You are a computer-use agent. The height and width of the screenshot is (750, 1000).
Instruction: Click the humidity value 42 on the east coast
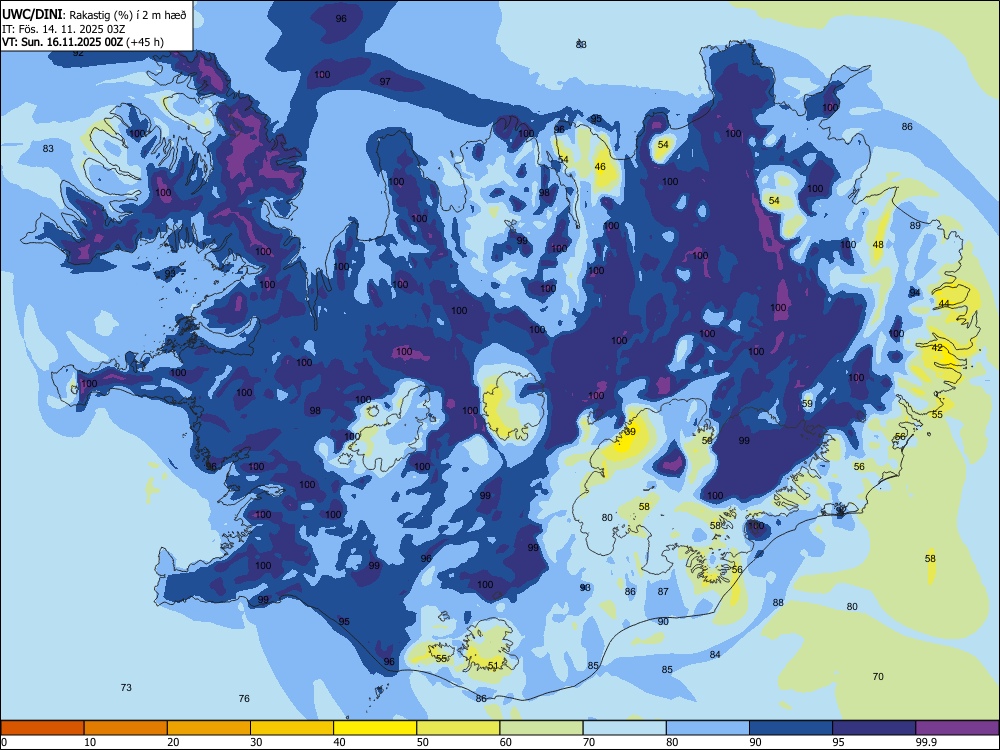937,348
